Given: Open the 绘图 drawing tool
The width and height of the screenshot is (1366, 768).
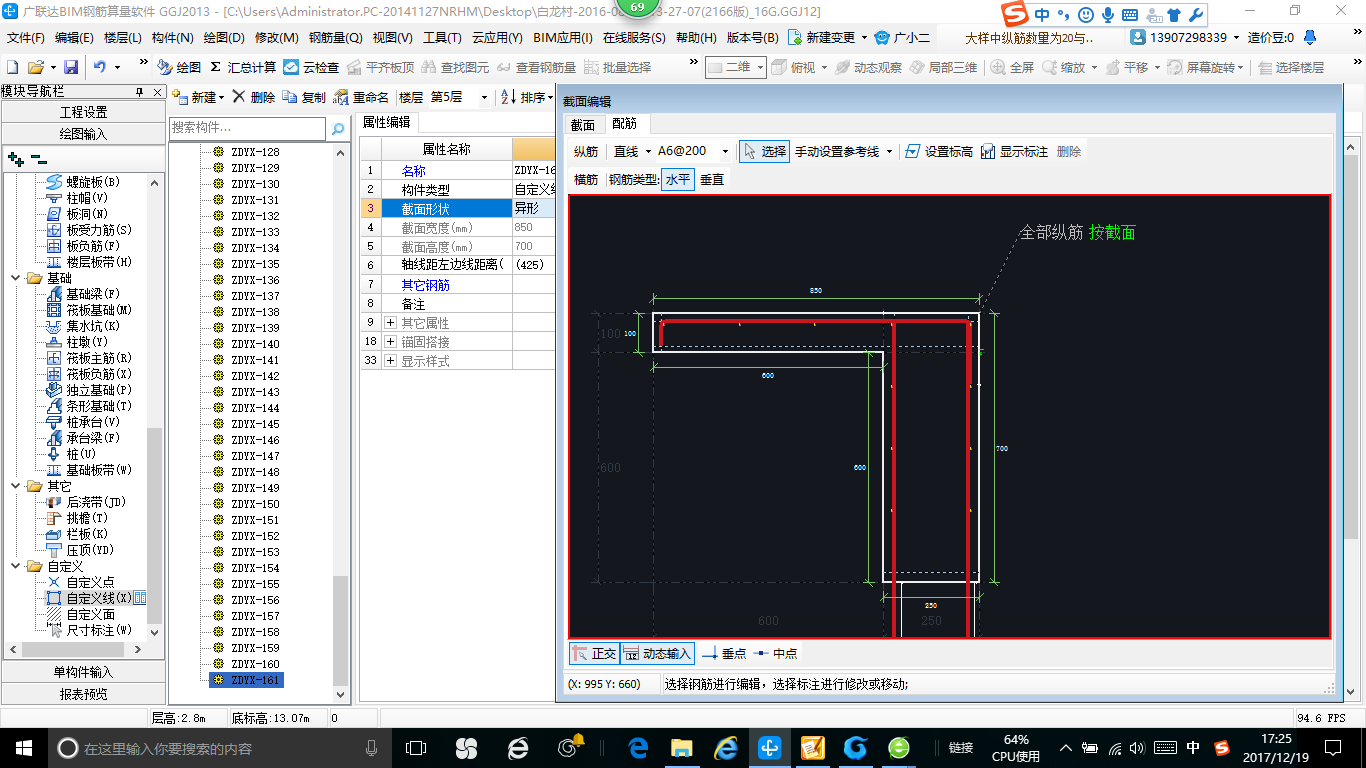Looking at the screenshot, I should 180,67.
